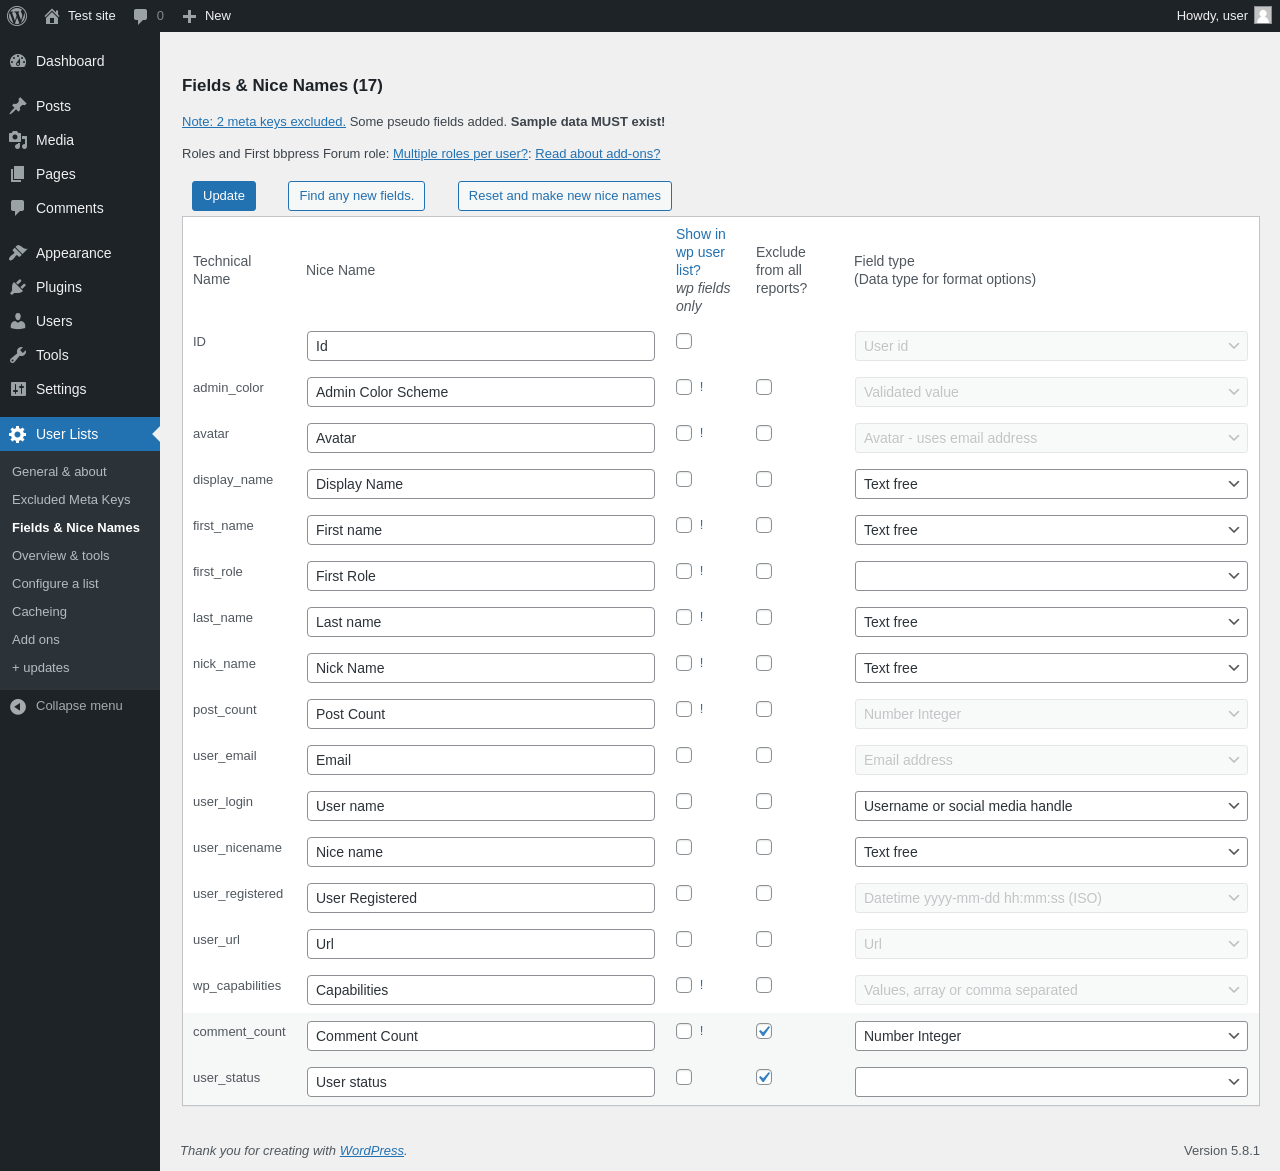Click the WordPress logo icon

[x=17, y=16]
